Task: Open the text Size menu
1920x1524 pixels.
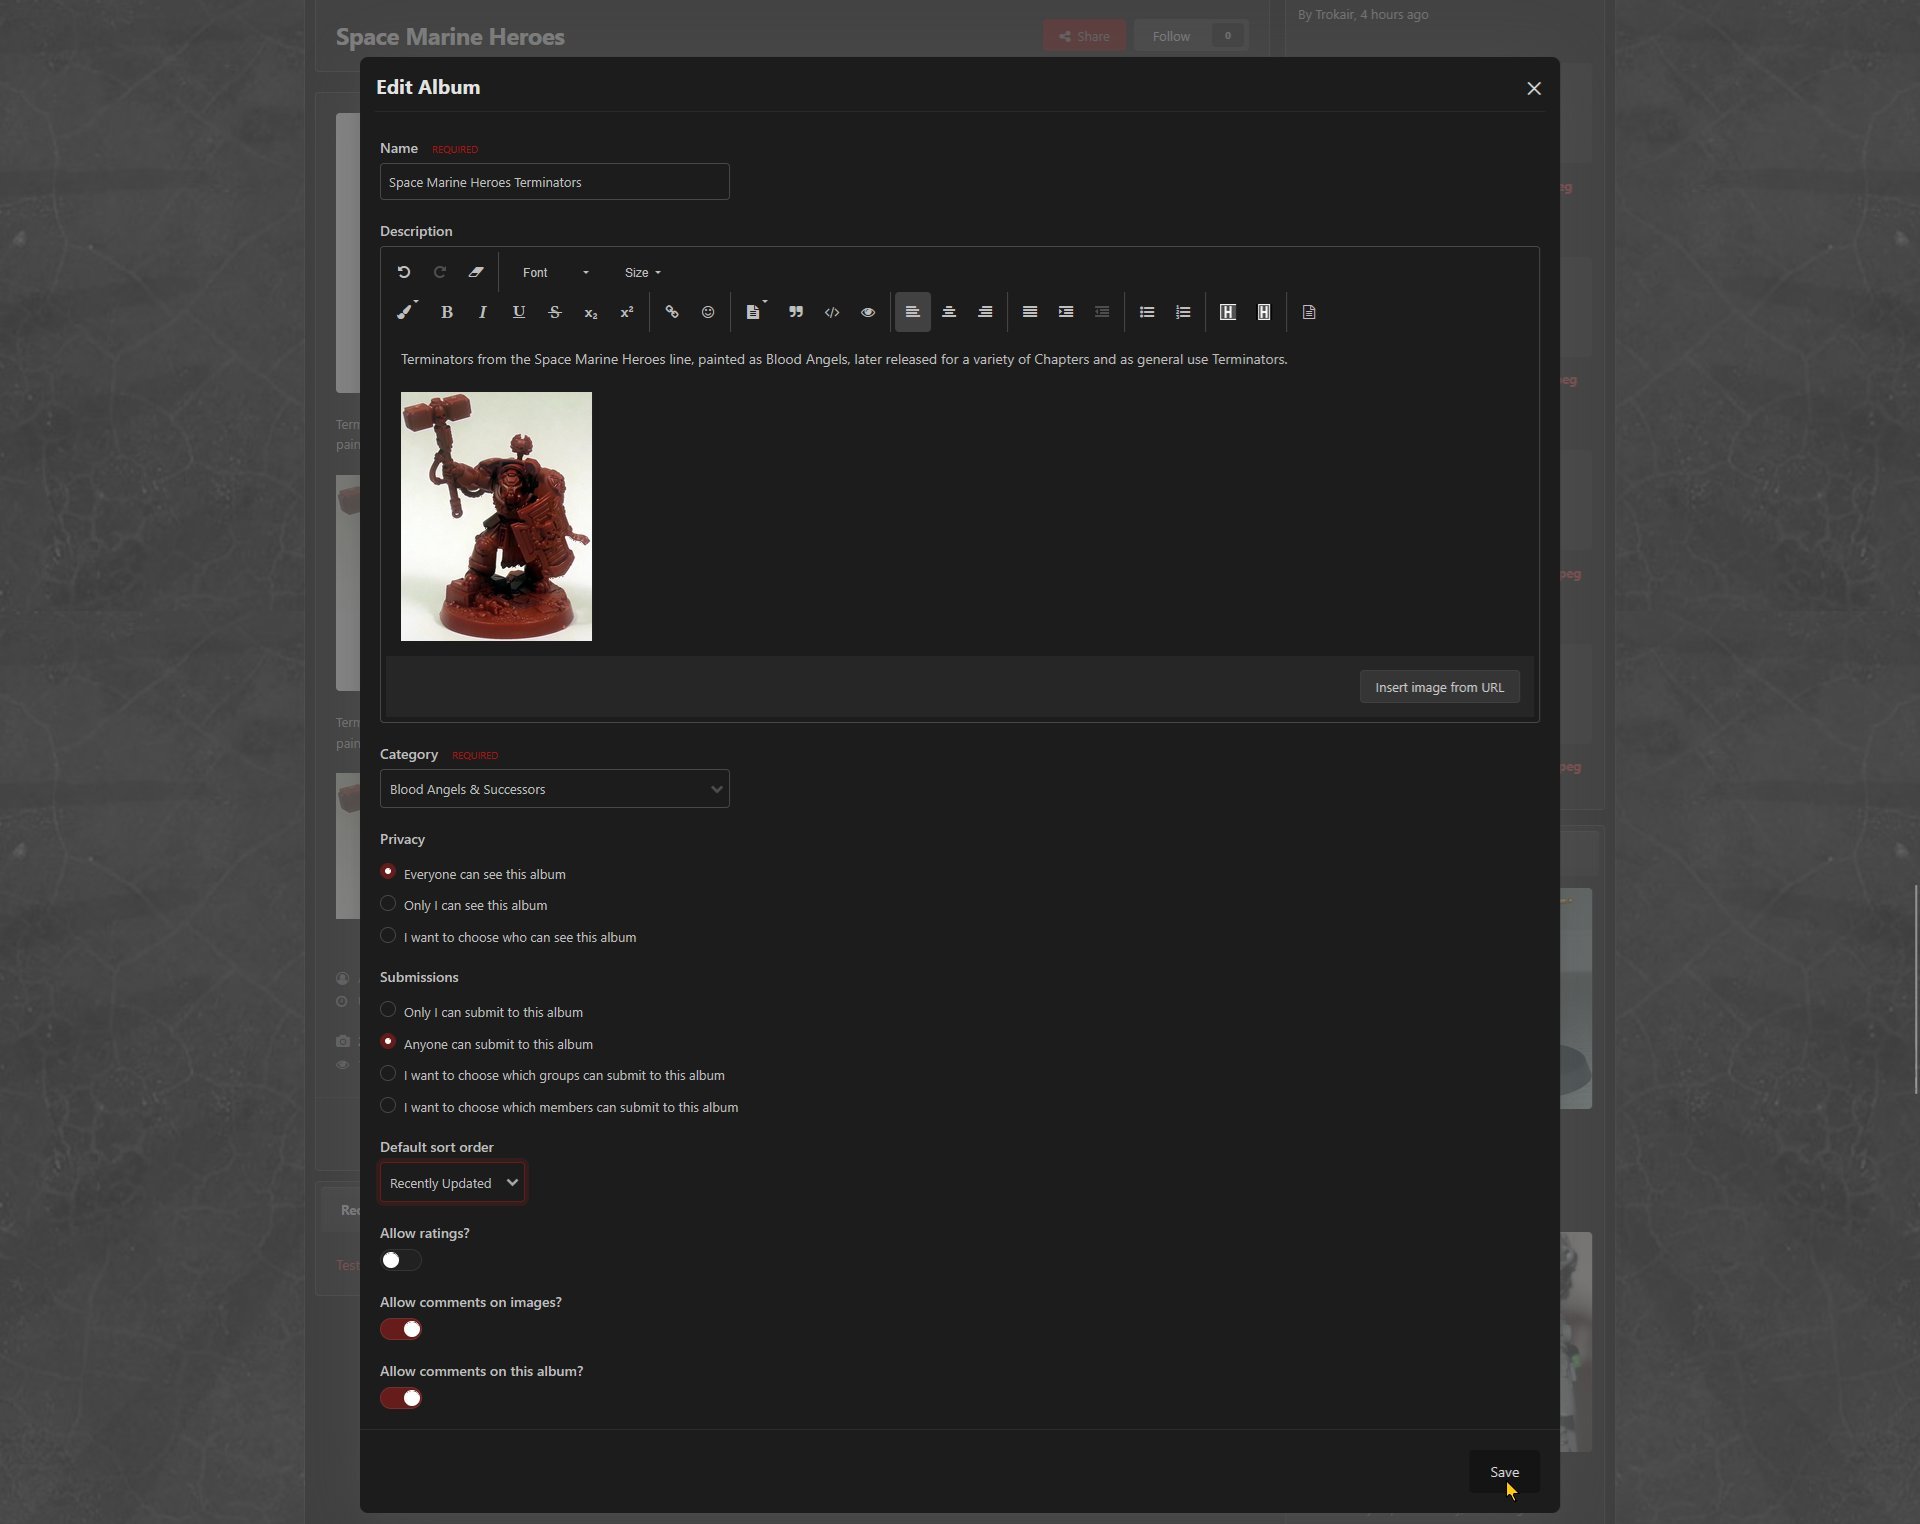Action: (642, 272)
